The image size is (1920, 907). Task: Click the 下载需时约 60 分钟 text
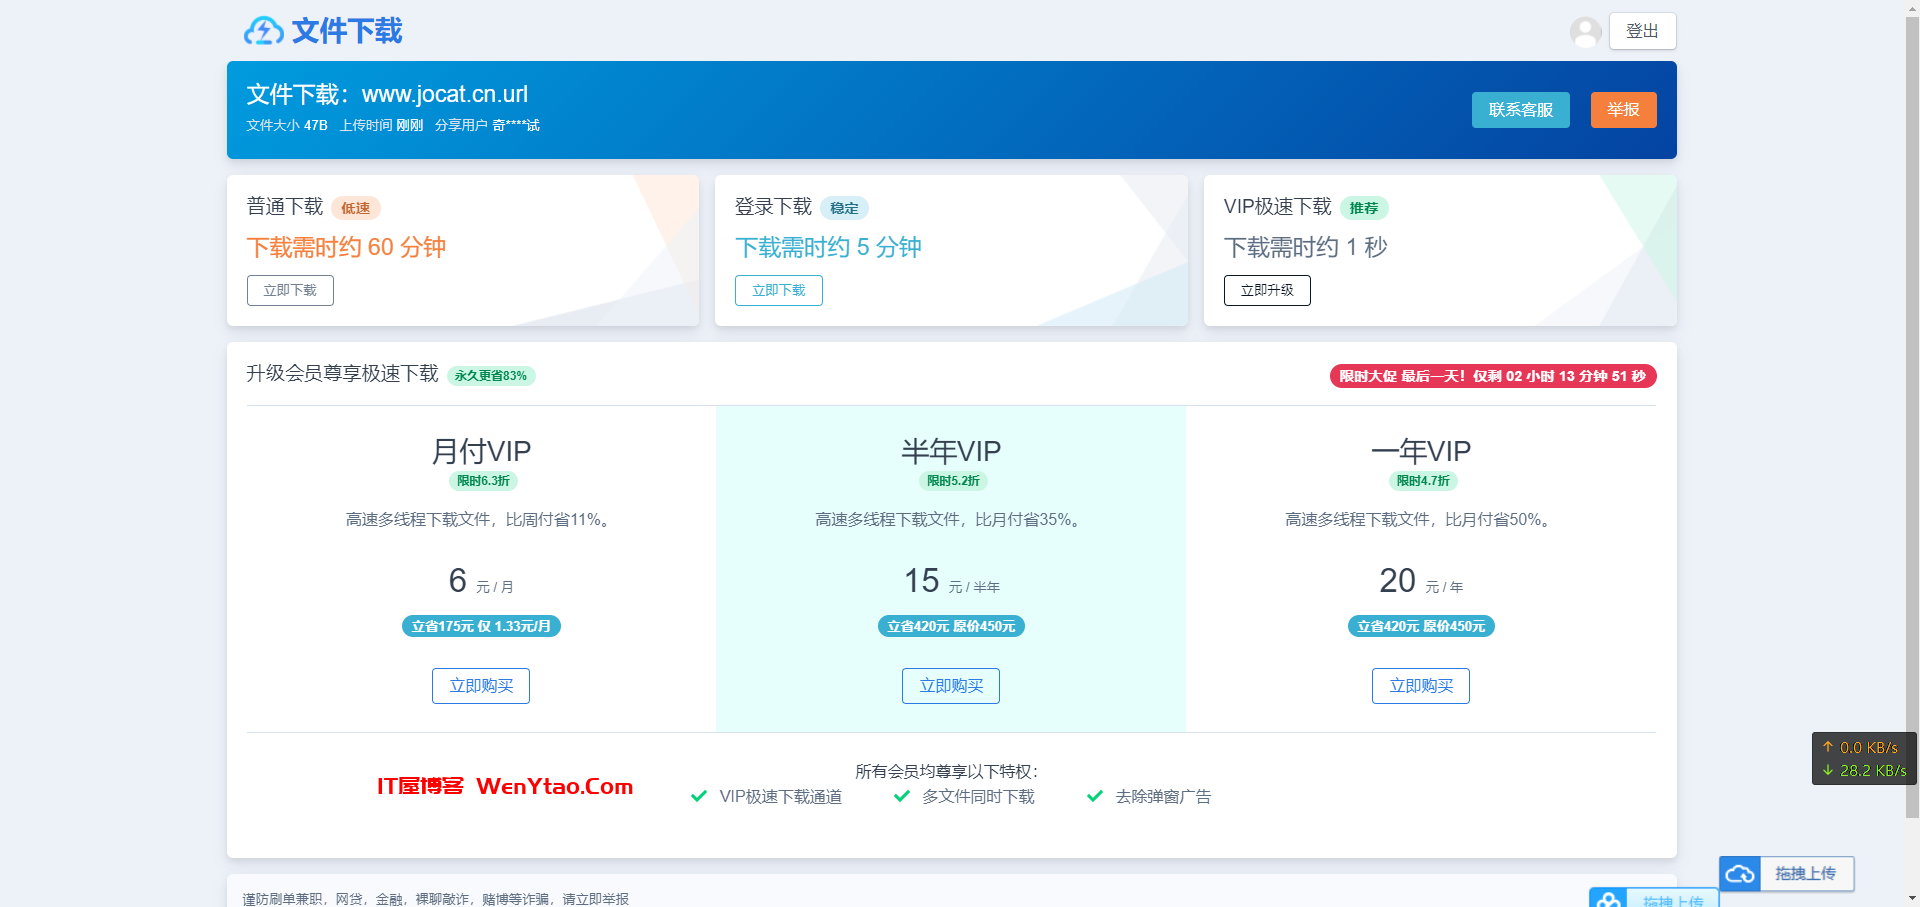point(346,247)
